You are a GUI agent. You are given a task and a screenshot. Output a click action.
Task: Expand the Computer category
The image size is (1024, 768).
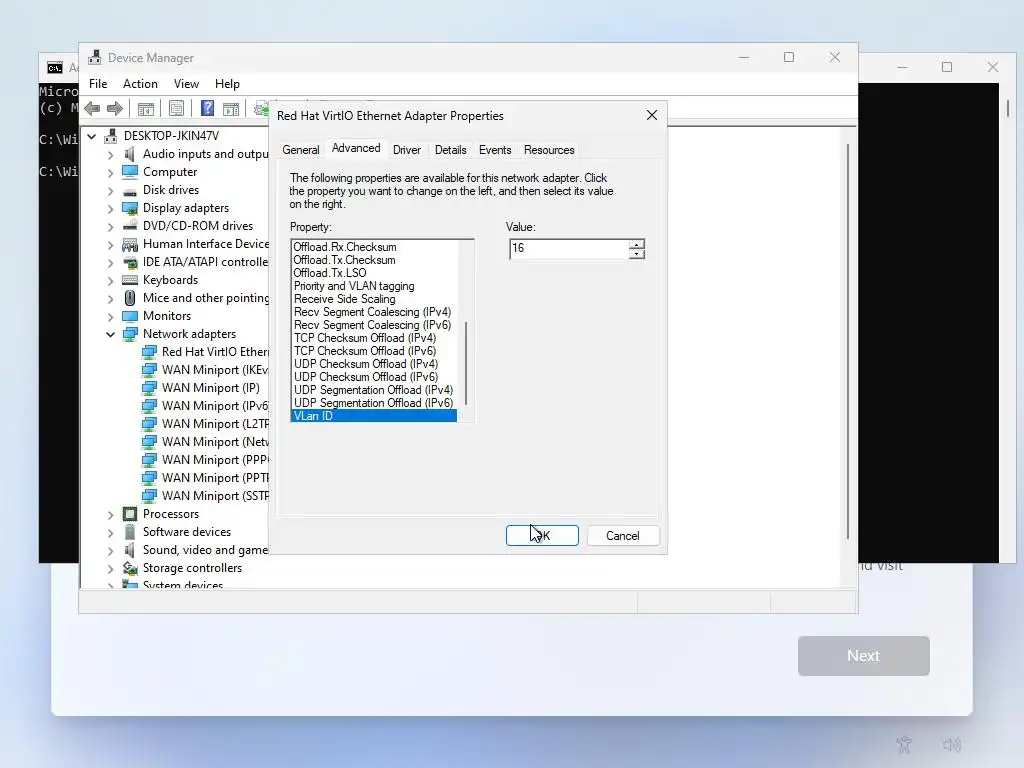[x=110, y=172]
